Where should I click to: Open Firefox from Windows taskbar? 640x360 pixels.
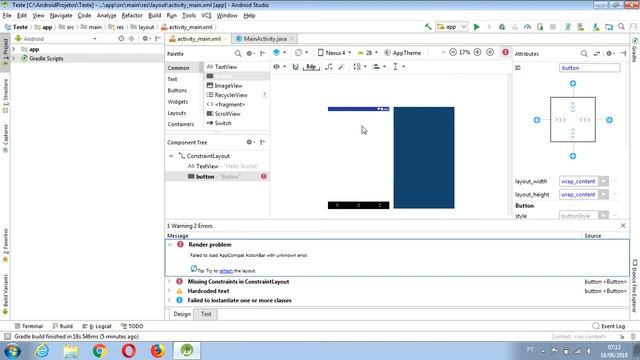pyautogui.click(x=157, y=351)
